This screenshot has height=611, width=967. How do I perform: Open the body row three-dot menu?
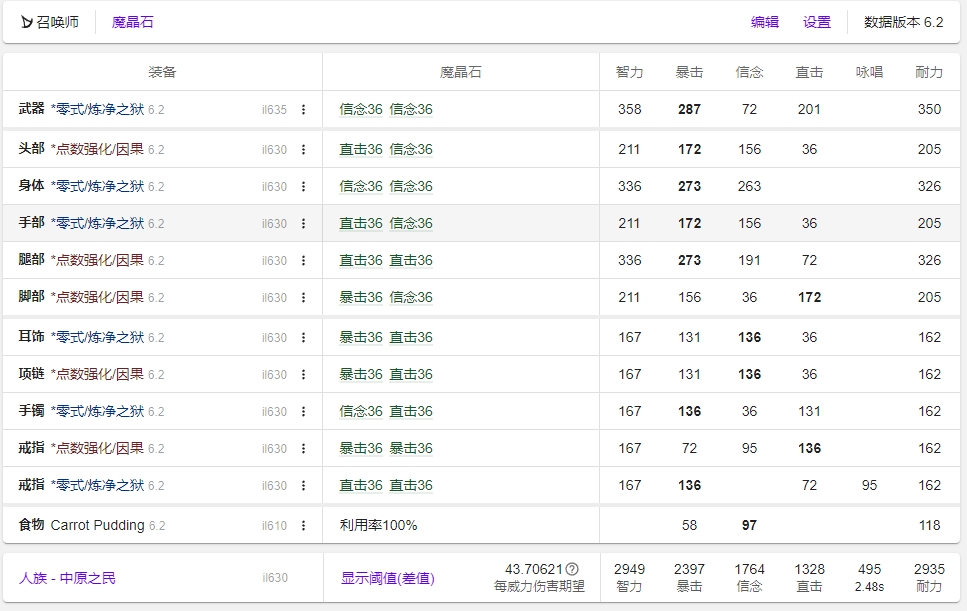tap(303, 187)
